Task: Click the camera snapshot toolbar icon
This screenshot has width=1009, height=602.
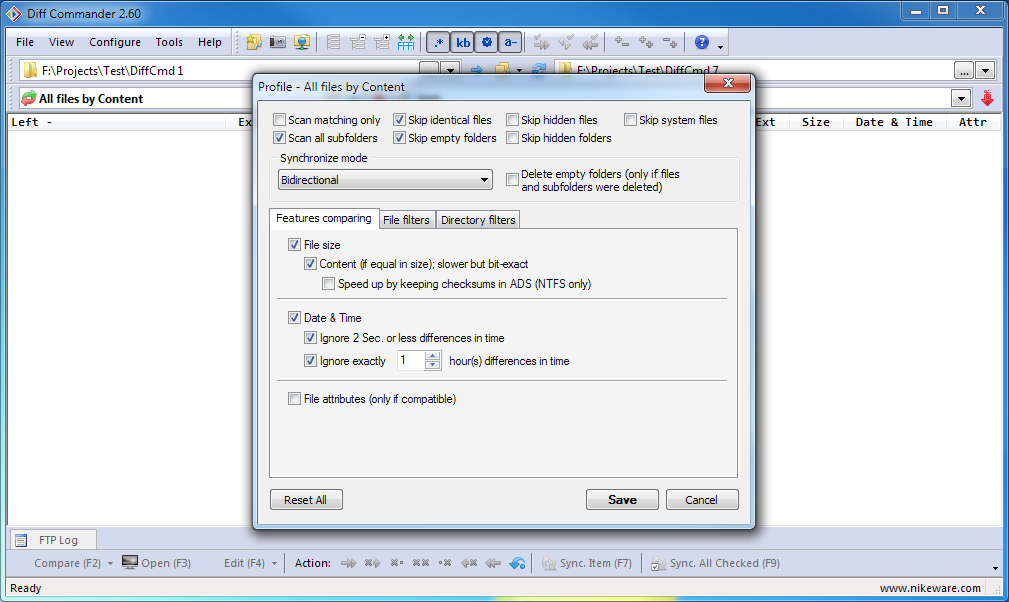Action: (279, 42)
